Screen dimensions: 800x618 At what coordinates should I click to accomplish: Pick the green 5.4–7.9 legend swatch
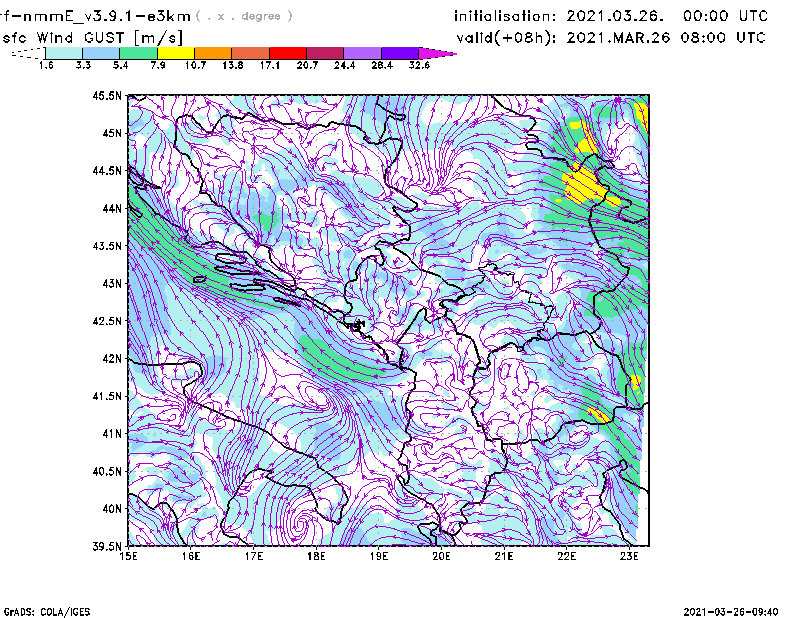138,53
